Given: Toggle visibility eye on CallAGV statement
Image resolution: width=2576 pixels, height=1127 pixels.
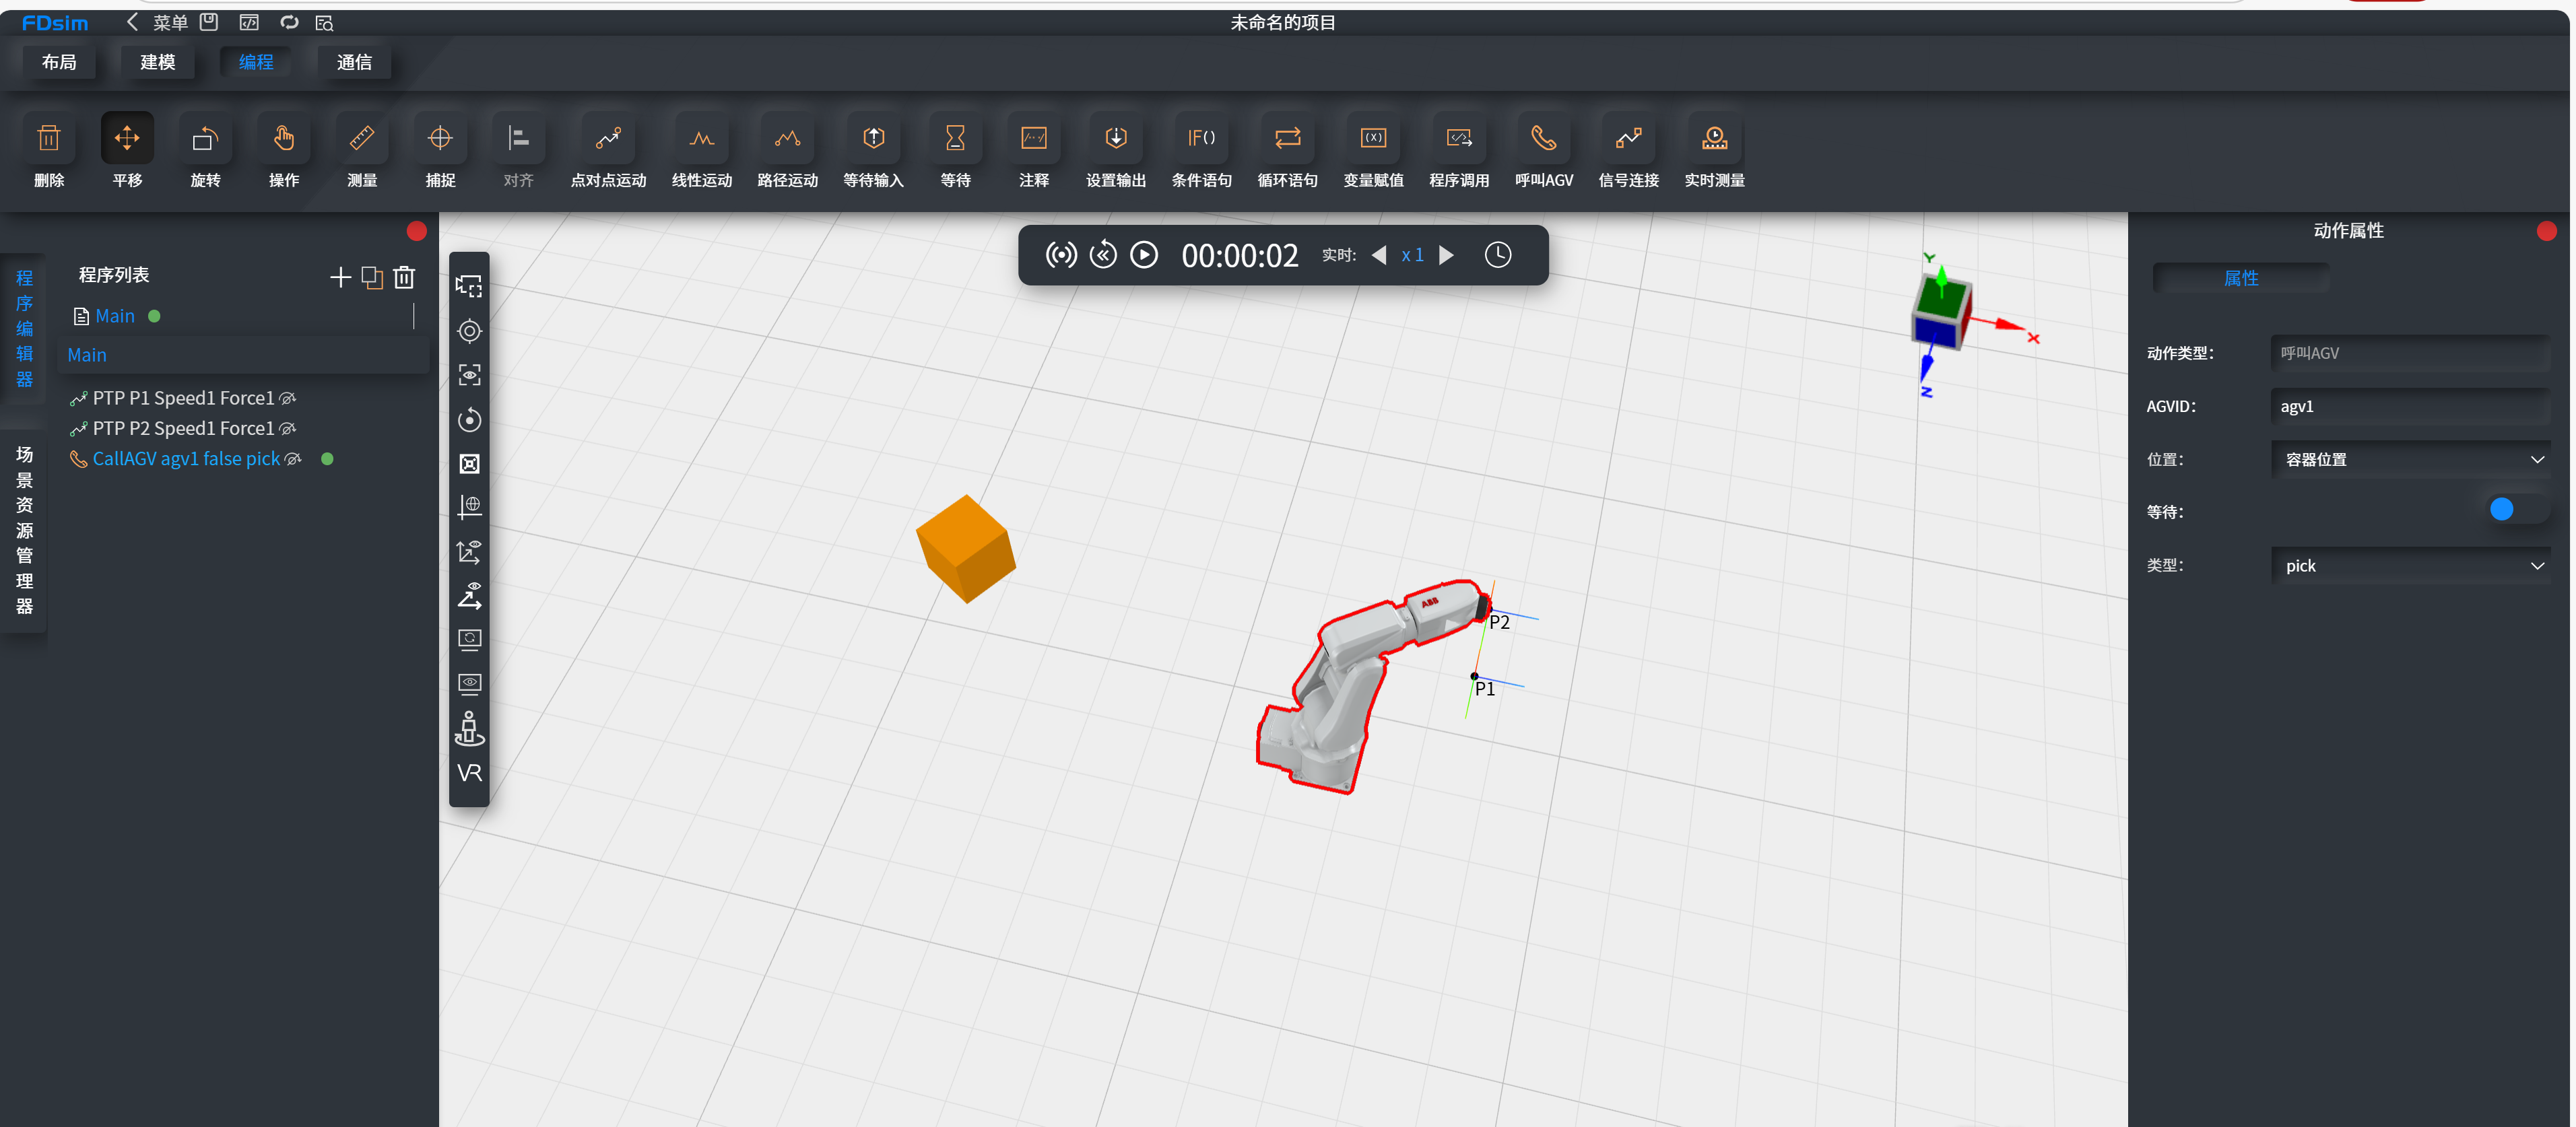Looking at the screenshot, I should coord(293,459).
